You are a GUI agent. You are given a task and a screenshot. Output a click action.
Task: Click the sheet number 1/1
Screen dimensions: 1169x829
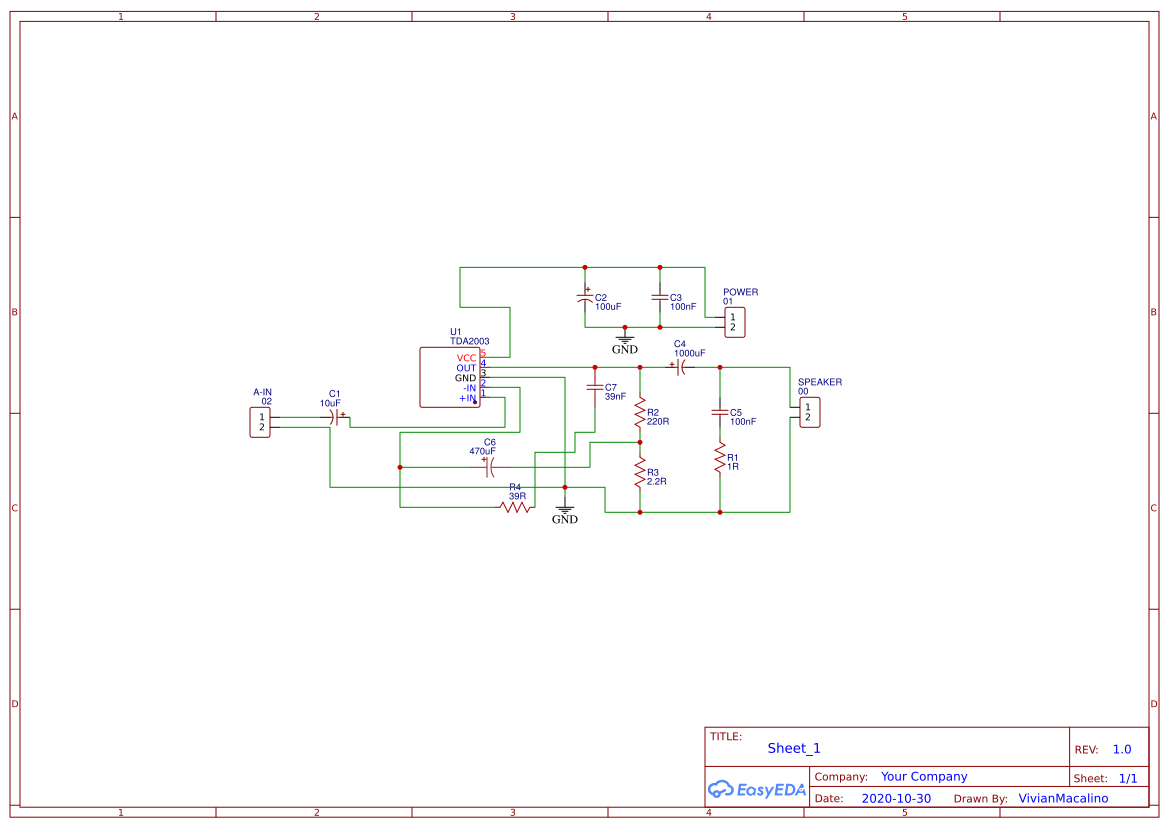coord(1128,778)
